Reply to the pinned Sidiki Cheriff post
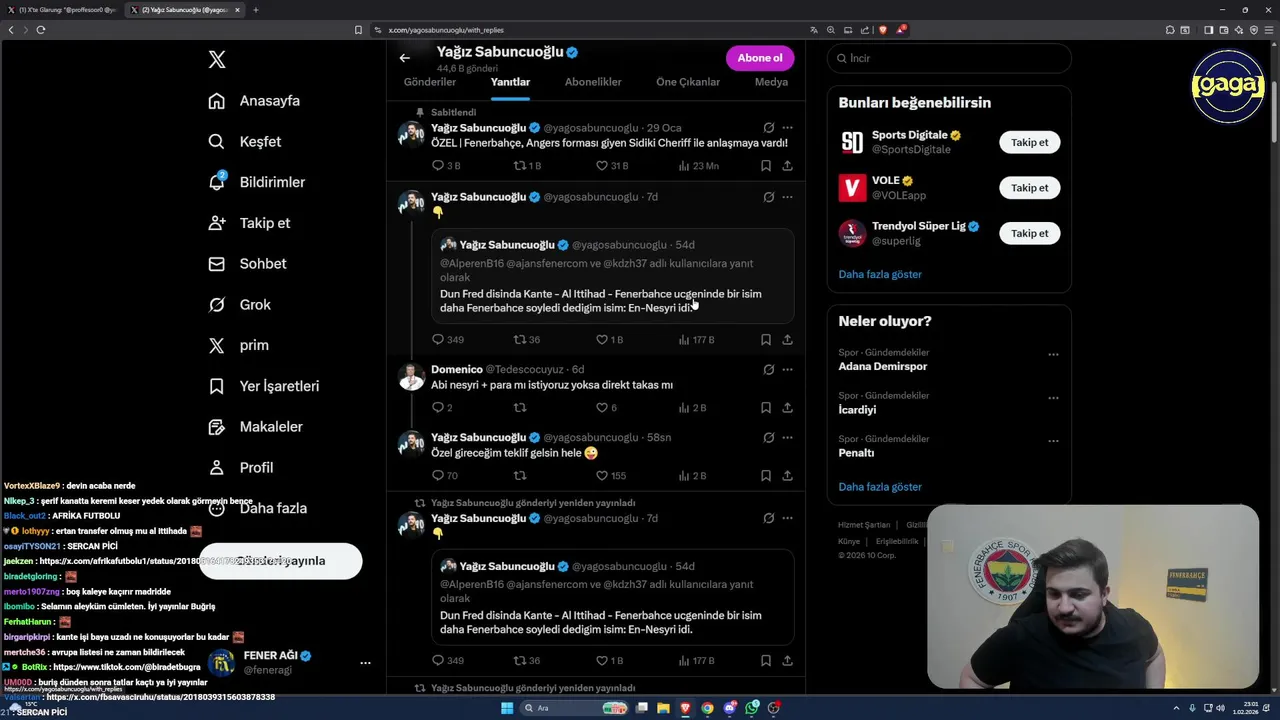 click(x=437, y=166)
